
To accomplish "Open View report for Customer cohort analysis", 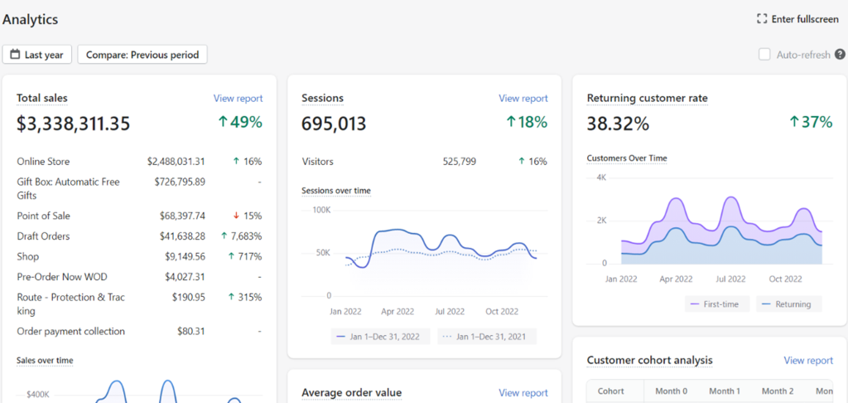I will tap(809, 360).
